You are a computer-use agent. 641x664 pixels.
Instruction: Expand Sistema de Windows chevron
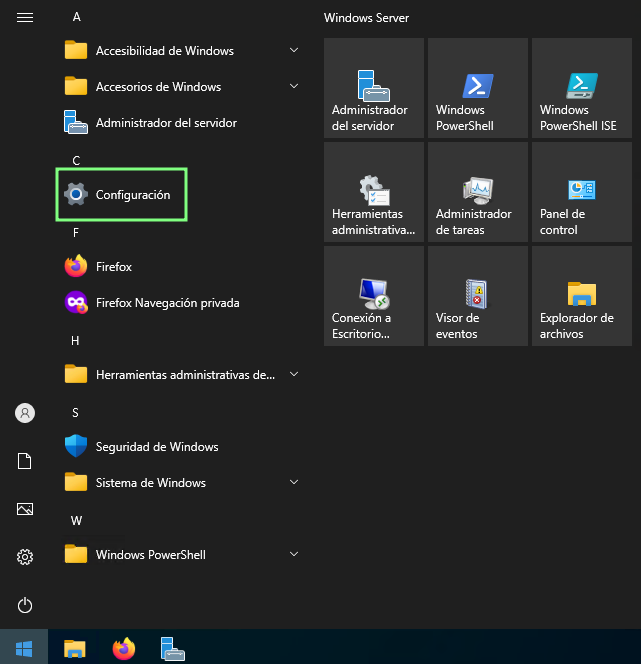click(x=294, y=482)
